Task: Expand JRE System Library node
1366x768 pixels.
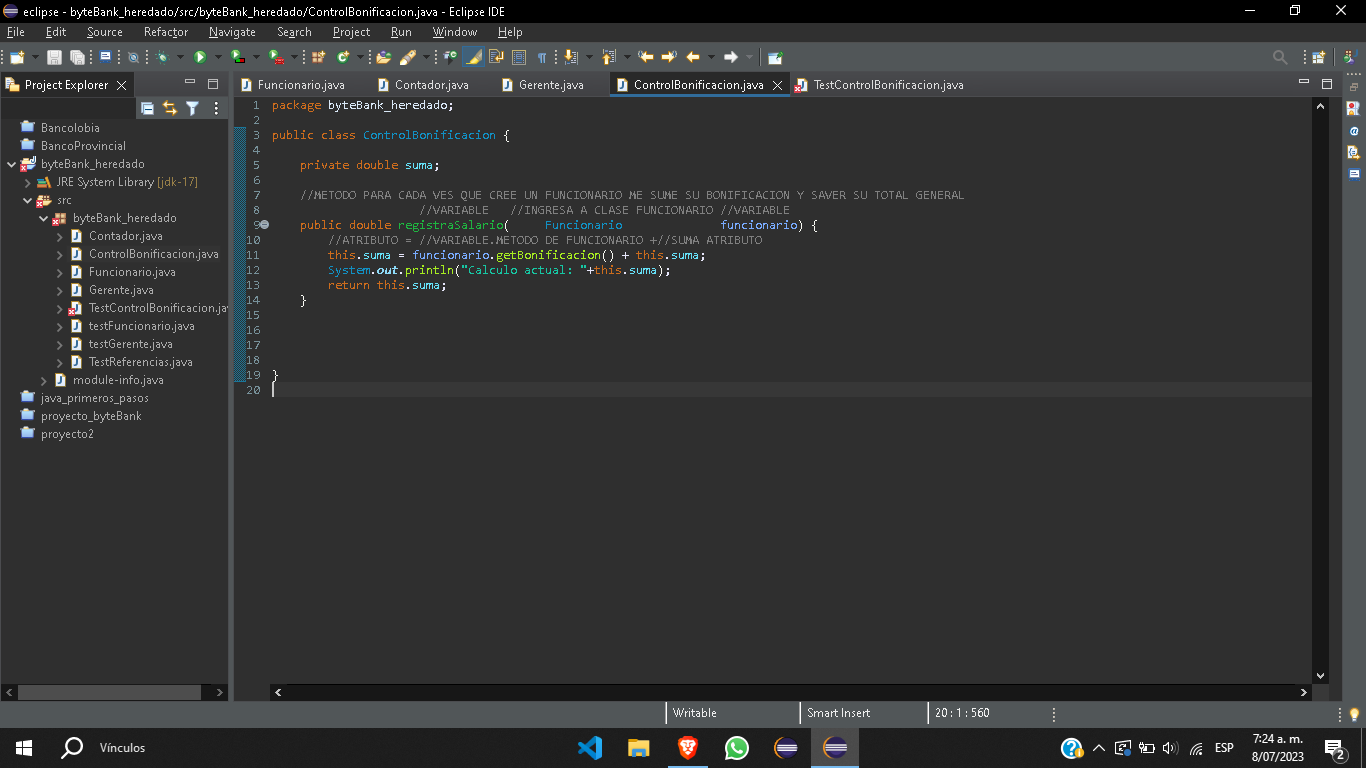Action: (28, 182)
